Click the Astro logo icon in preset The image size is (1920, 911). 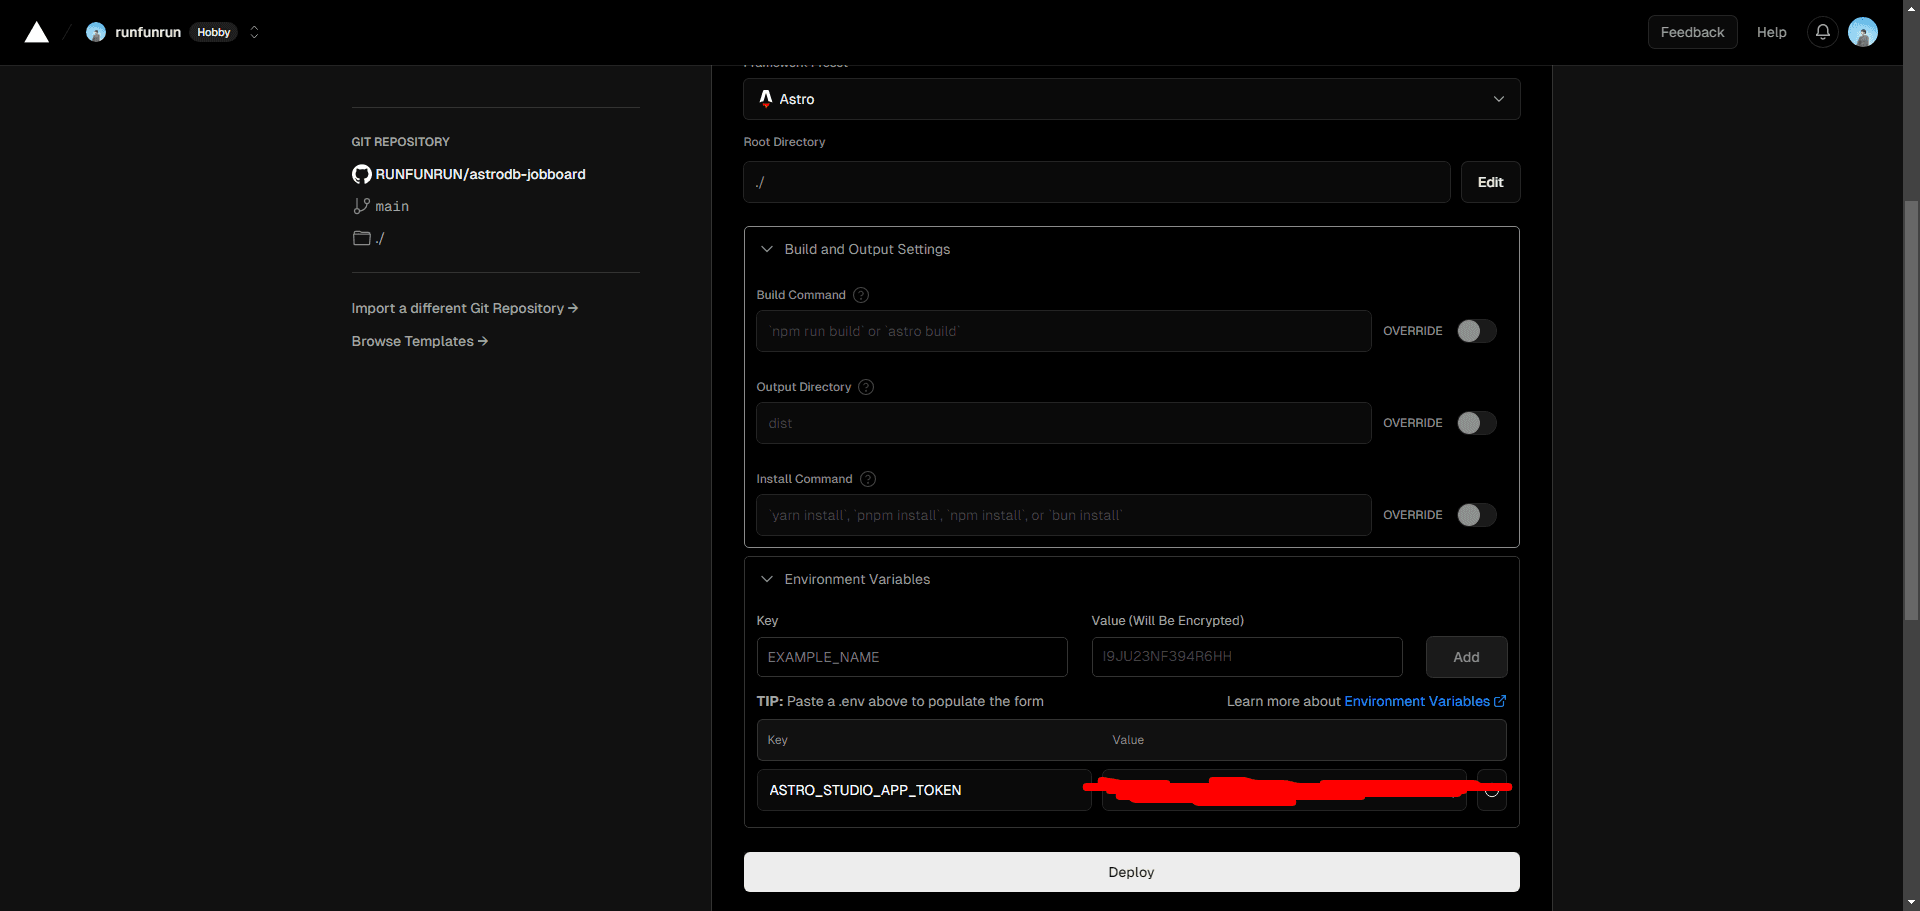[766, 98]
